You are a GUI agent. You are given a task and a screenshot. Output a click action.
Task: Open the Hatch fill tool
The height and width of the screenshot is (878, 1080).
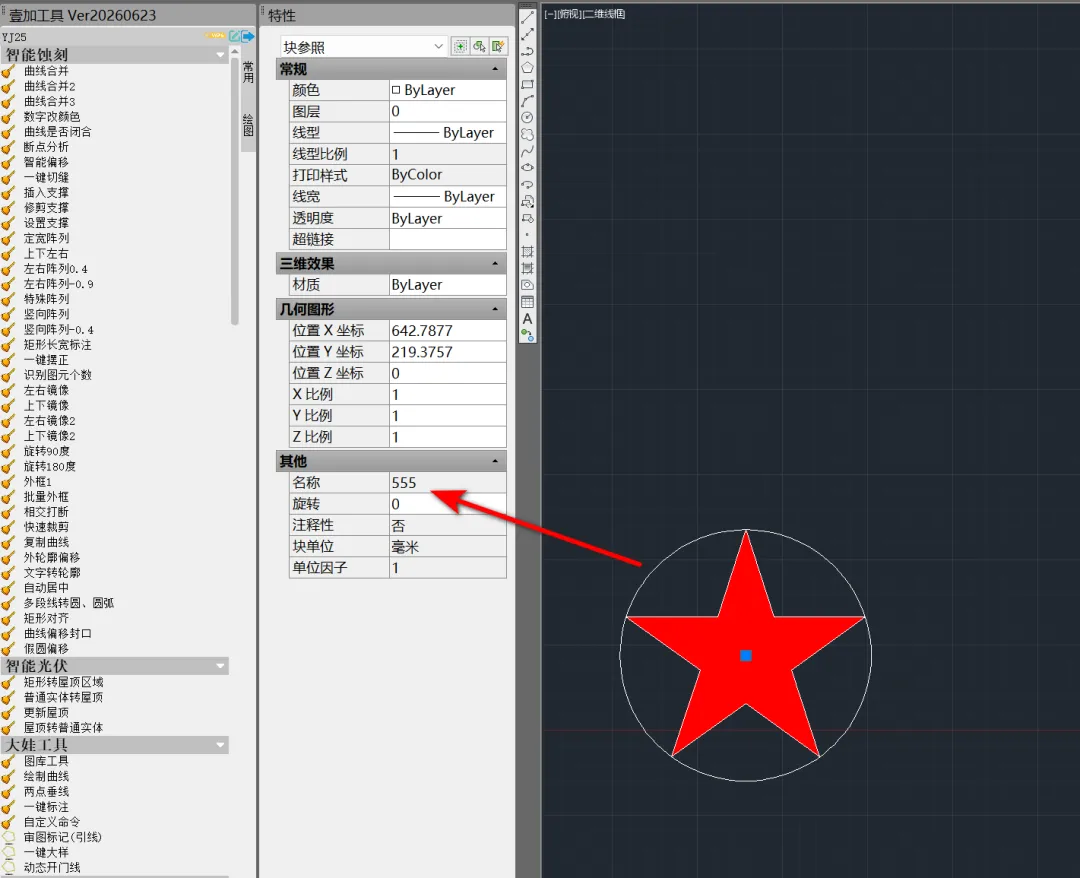coord(527,251)
